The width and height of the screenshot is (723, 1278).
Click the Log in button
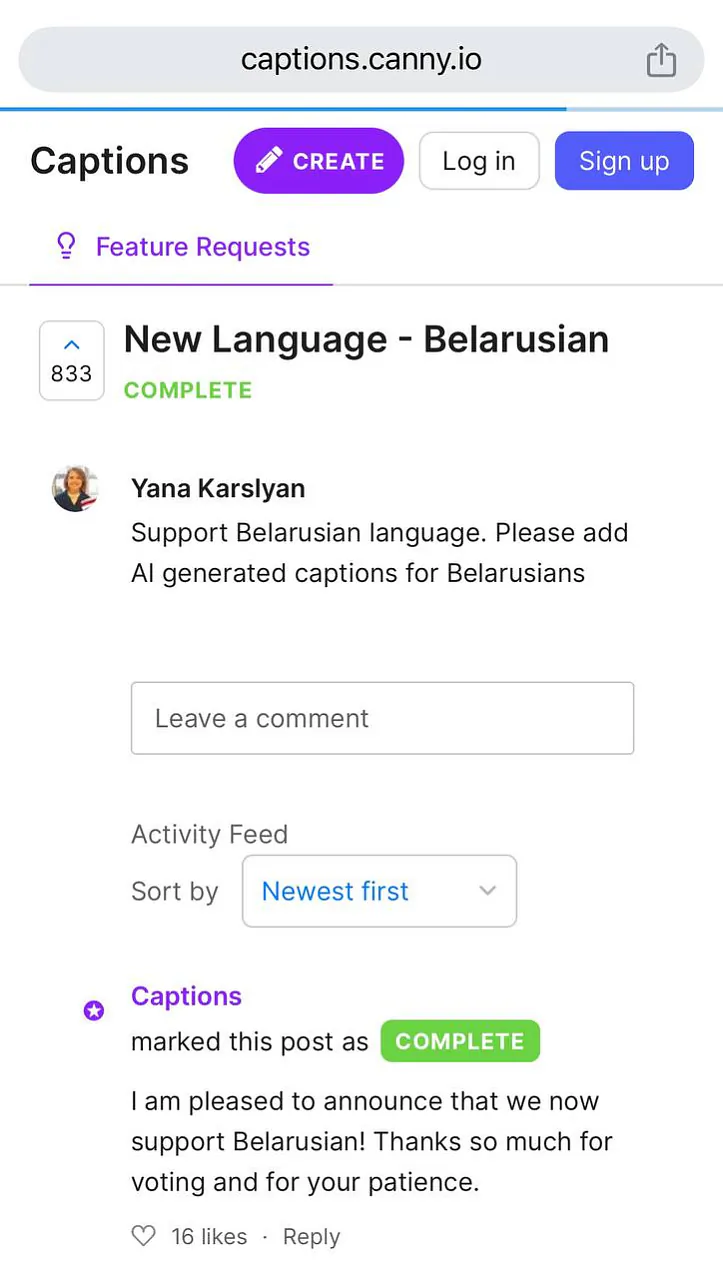click(x=479, y=161)
